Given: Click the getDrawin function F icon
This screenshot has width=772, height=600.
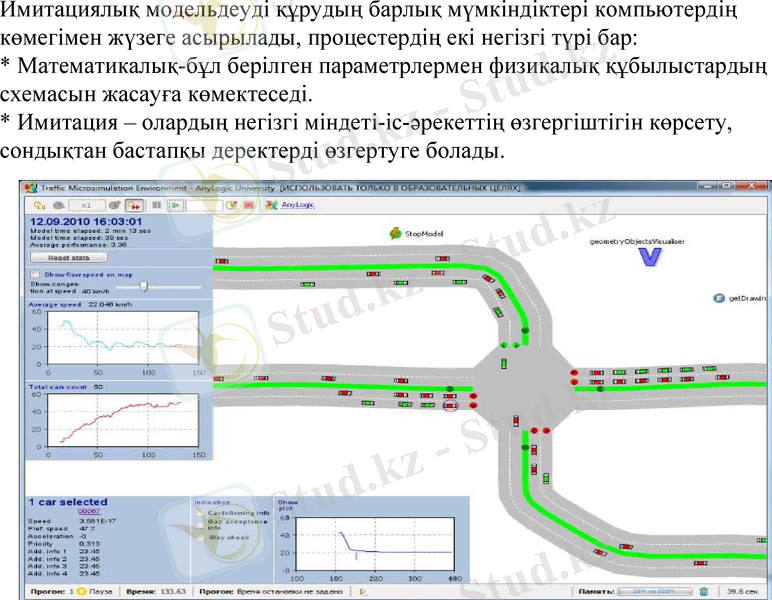Looking at the screenshot, I should (x=718, y=298).
